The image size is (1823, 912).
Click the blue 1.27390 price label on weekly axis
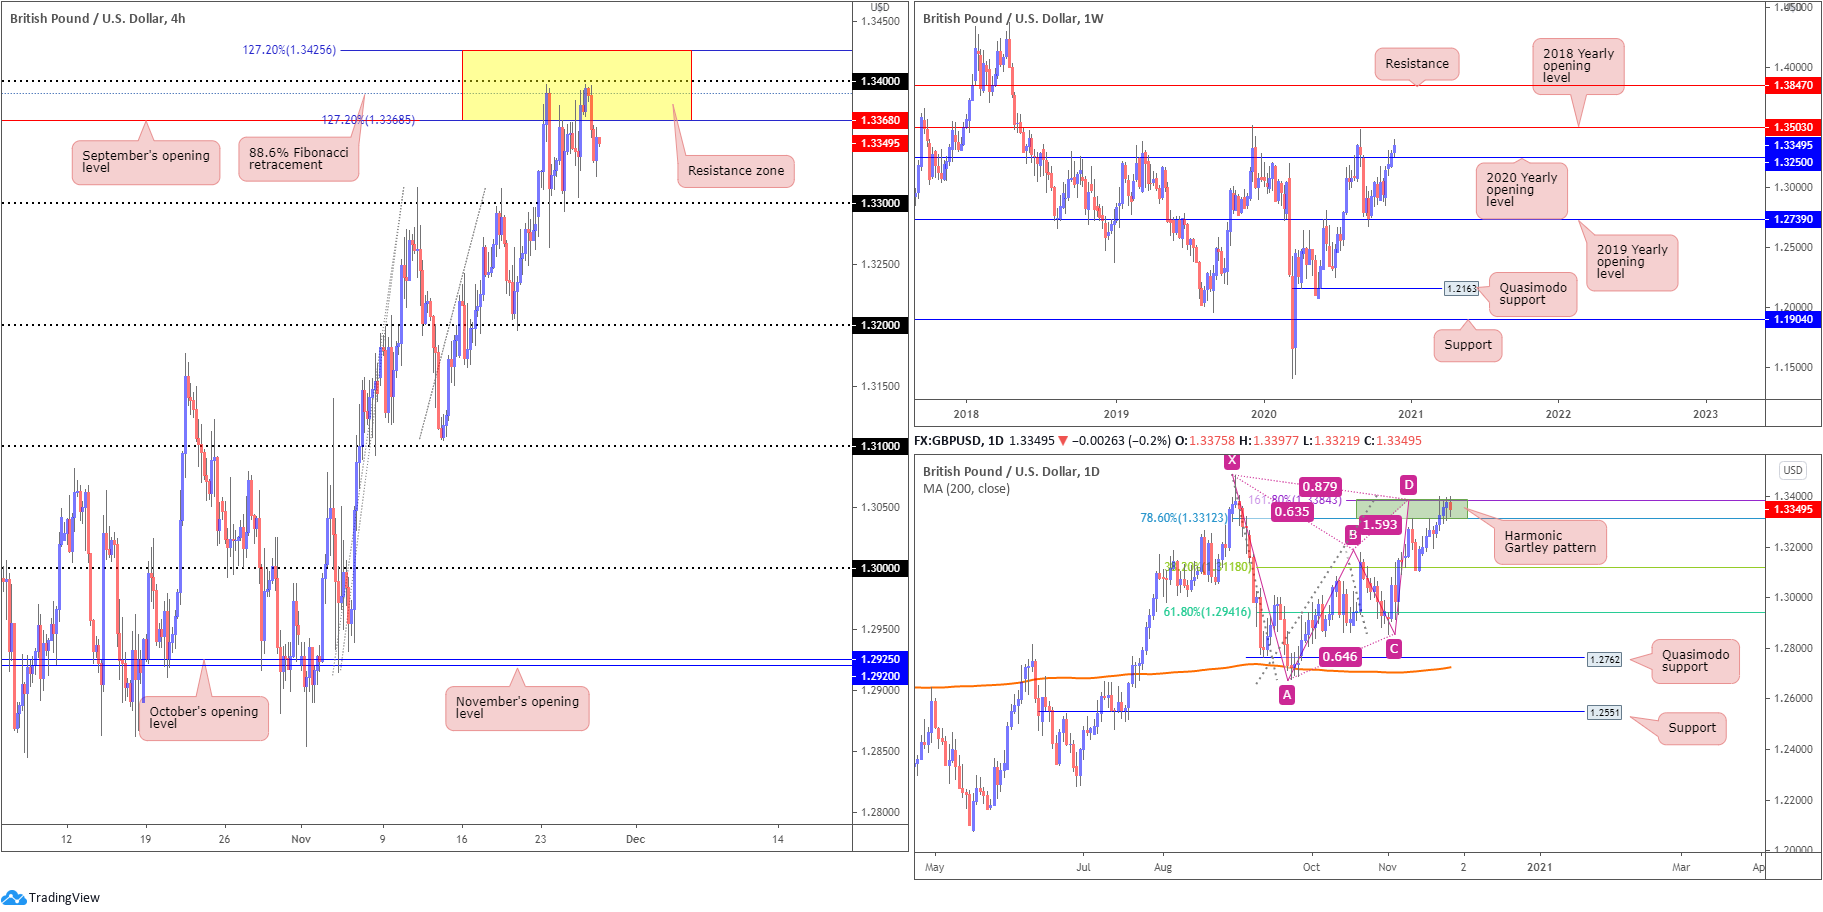click(x=1793, y=219)
